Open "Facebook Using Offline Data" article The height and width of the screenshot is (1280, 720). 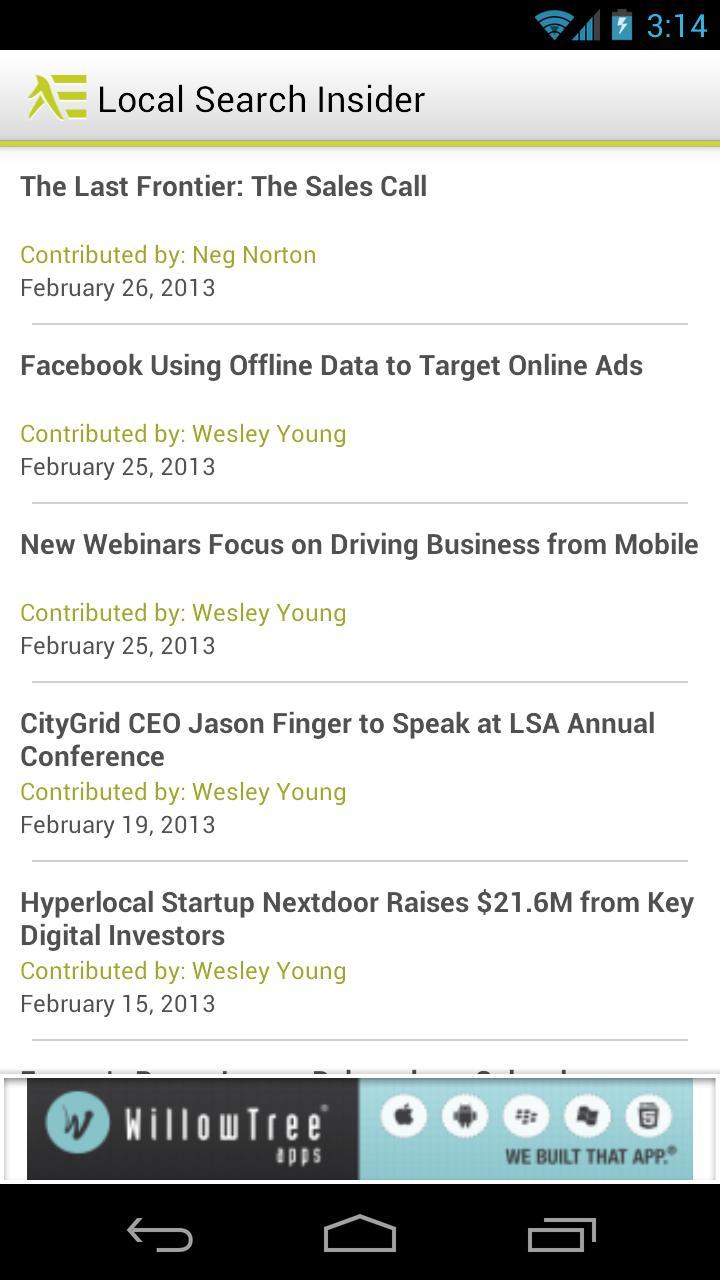point(331,366)
